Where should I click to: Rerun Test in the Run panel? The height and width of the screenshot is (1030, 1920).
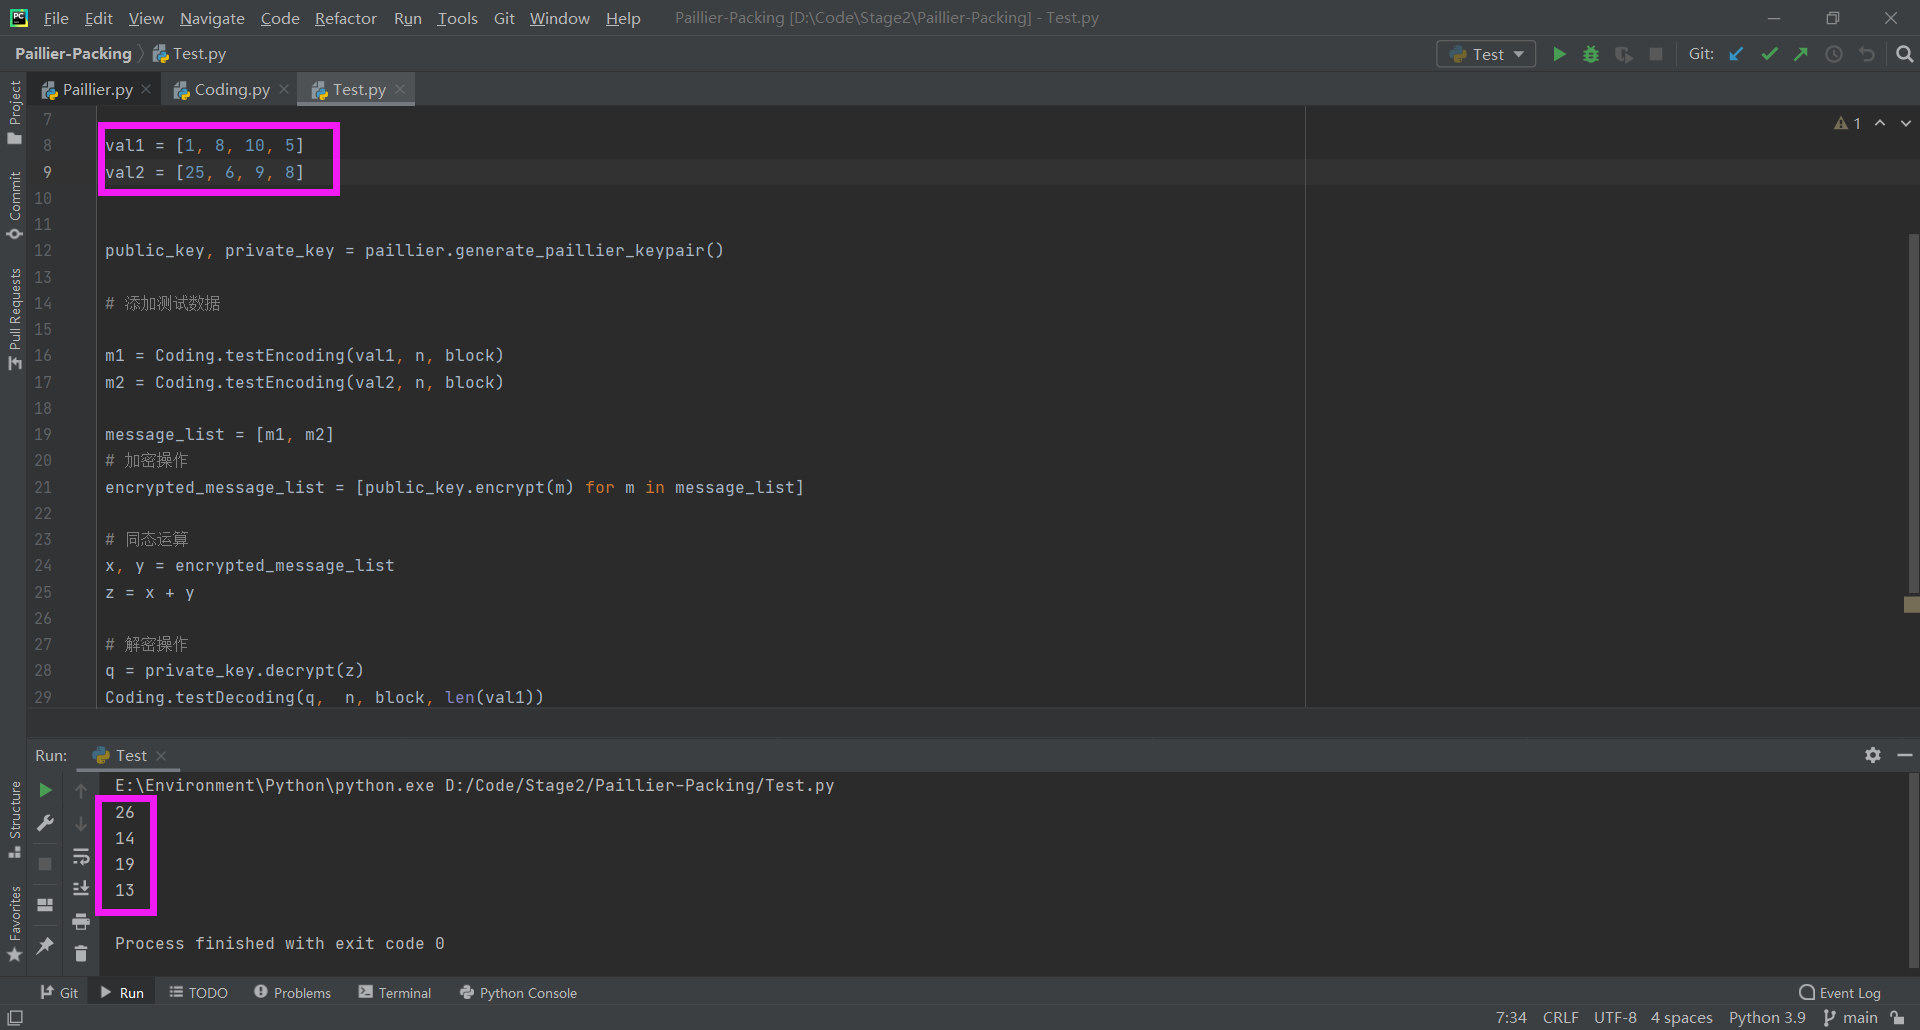tap(45, 790)
